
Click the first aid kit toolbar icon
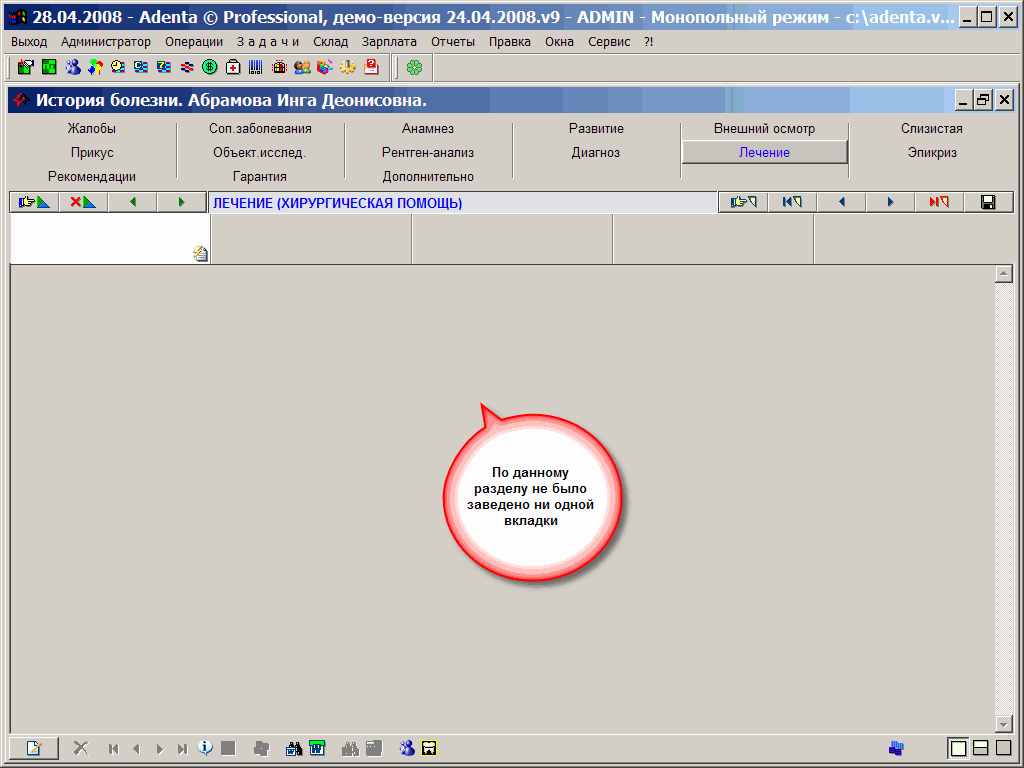point(232,67)
